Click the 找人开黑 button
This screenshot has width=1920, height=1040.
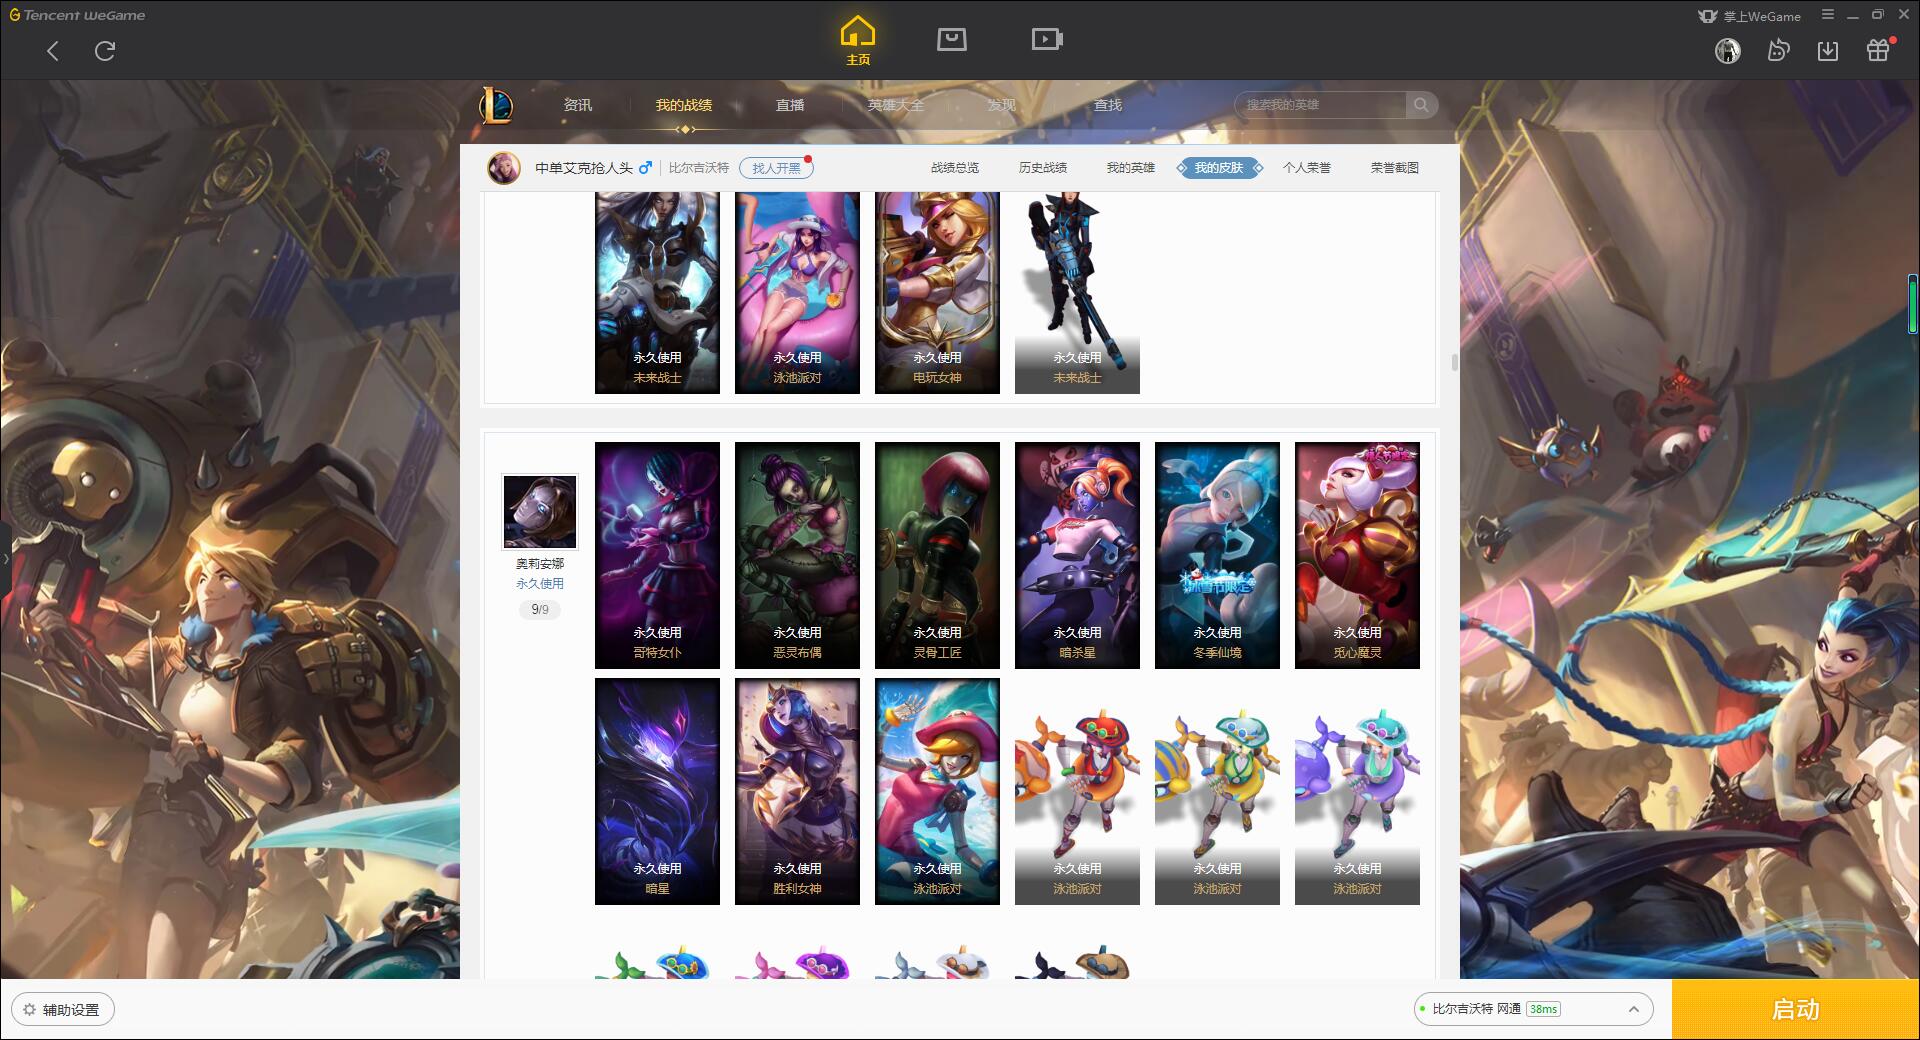point(776,168)
